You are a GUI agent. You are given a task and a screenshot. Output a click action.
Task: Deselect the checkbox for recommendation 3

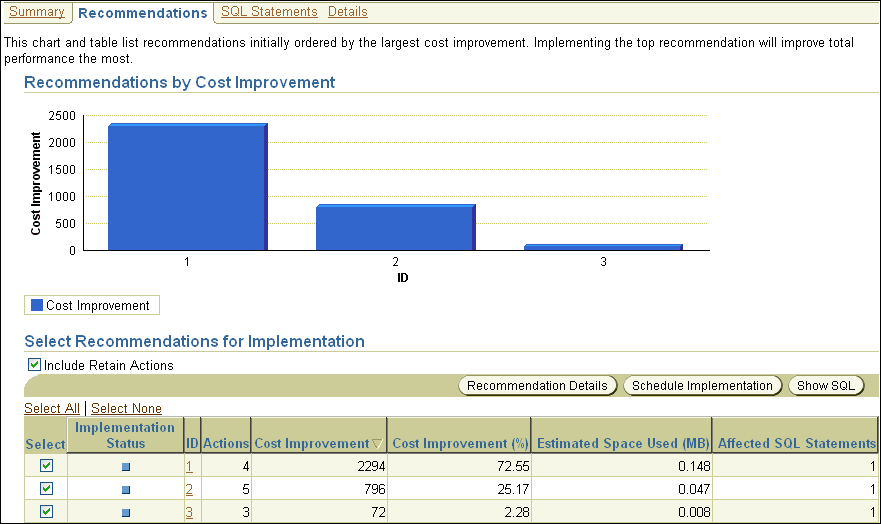46,512
